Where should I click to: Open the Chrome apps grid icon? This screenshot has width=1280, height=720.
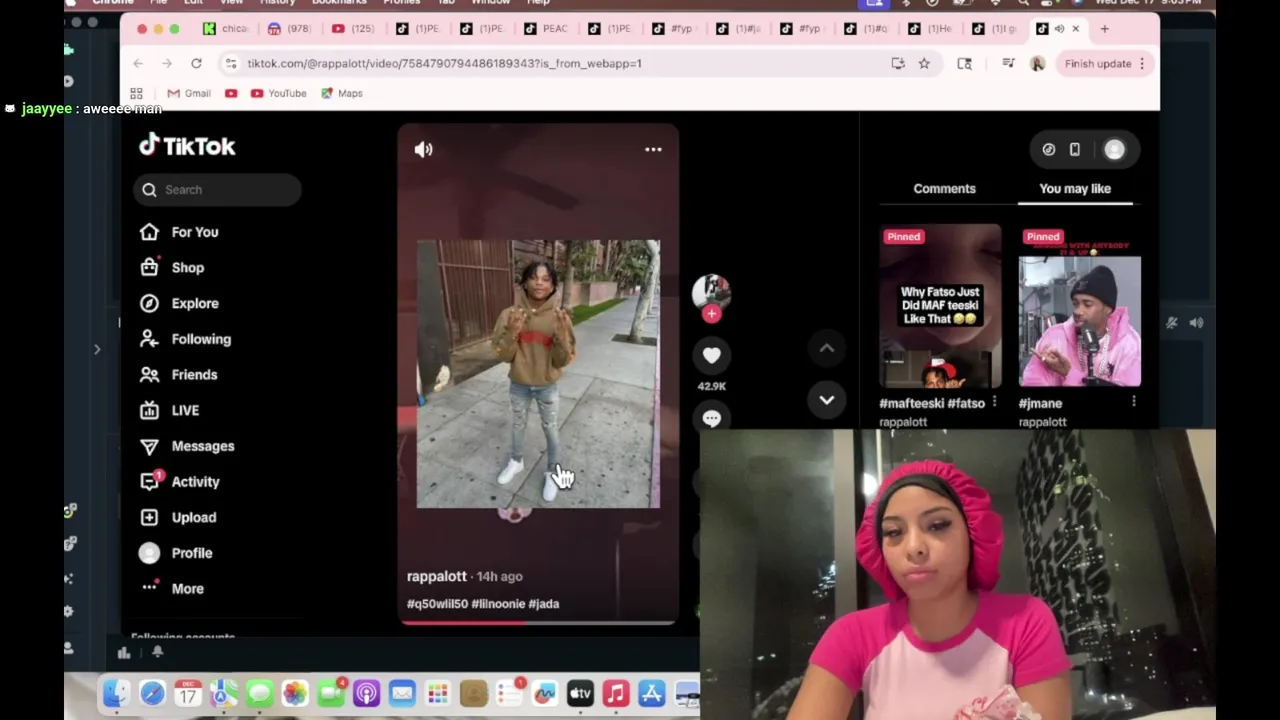click(136, 93)
